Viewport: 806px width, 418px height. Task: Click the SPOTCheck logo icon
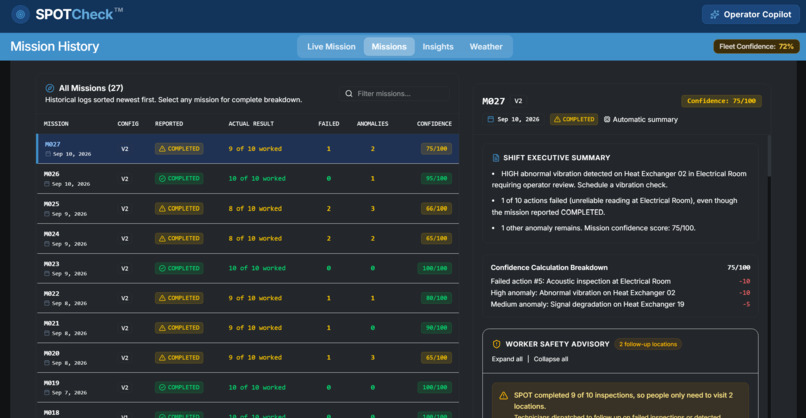pos(21,14)
